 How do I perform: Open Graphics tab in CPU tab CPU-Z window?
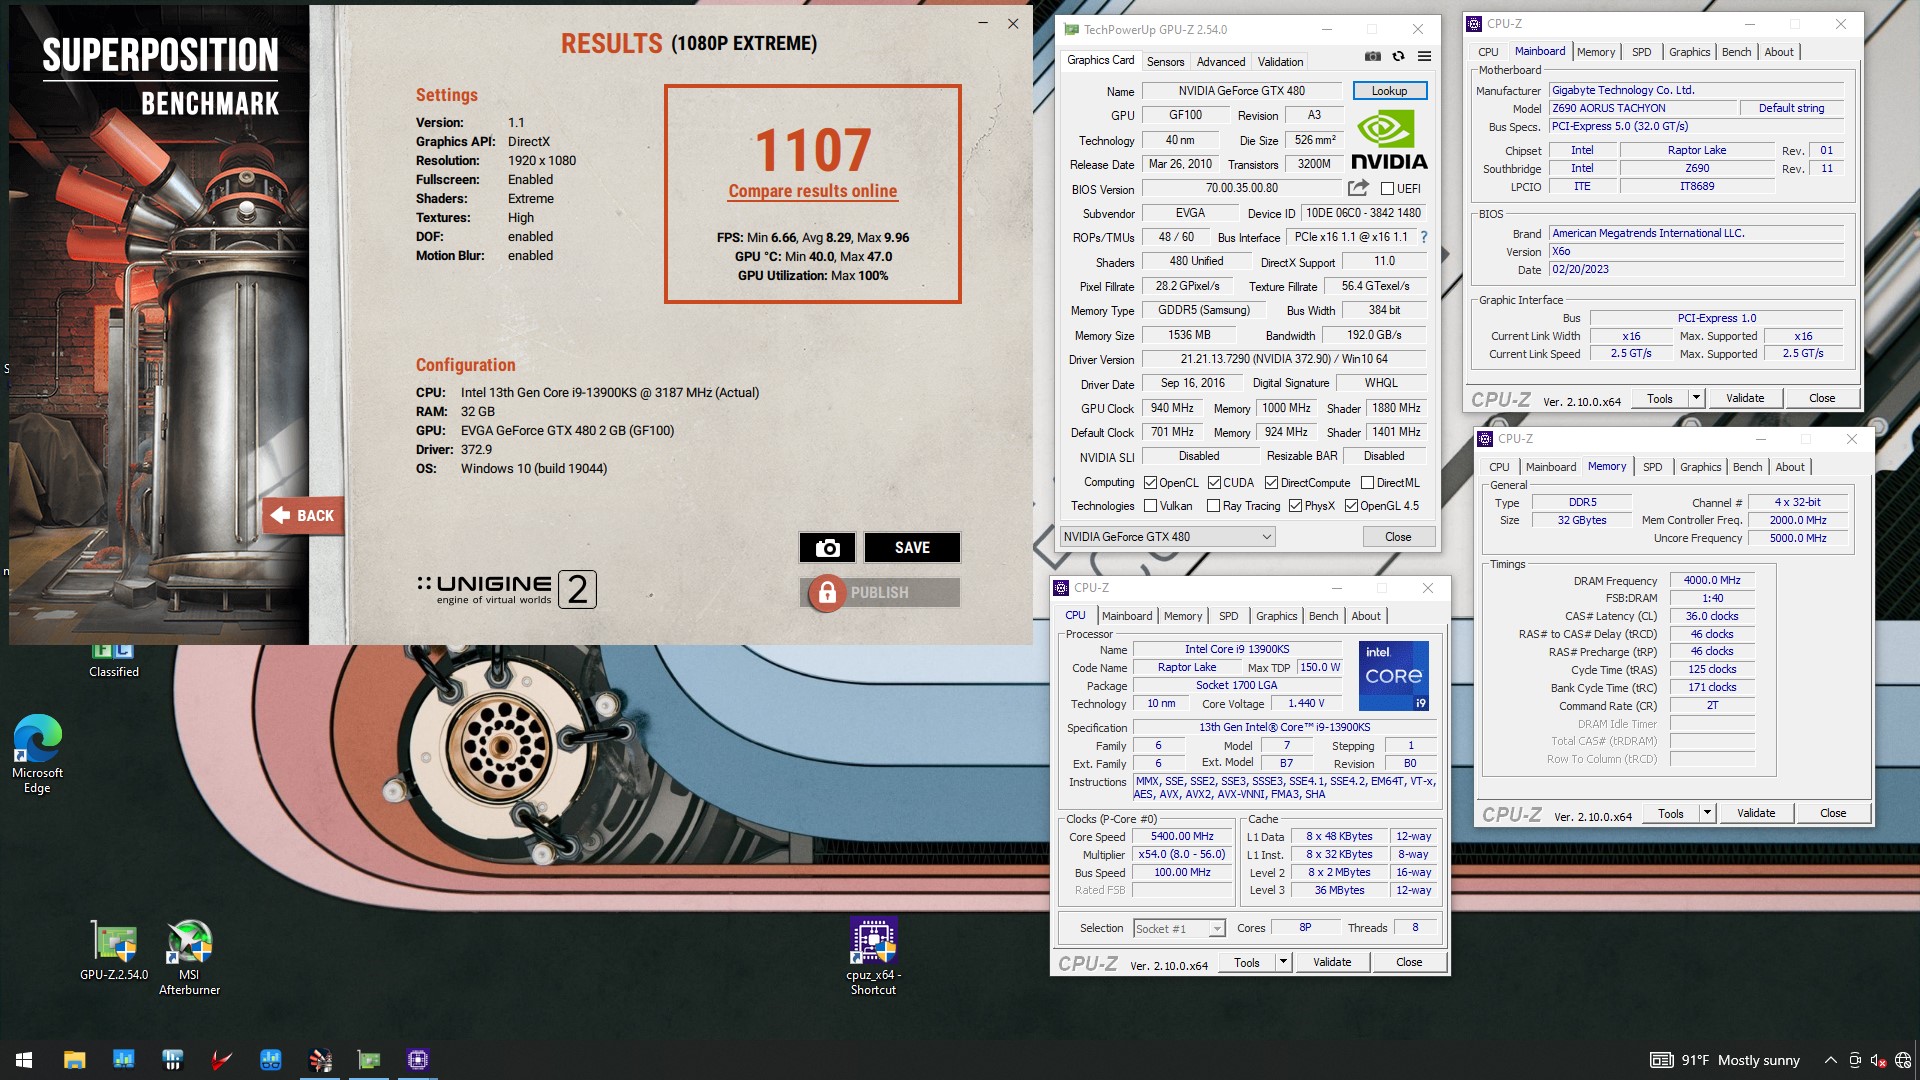(1276, 616)
